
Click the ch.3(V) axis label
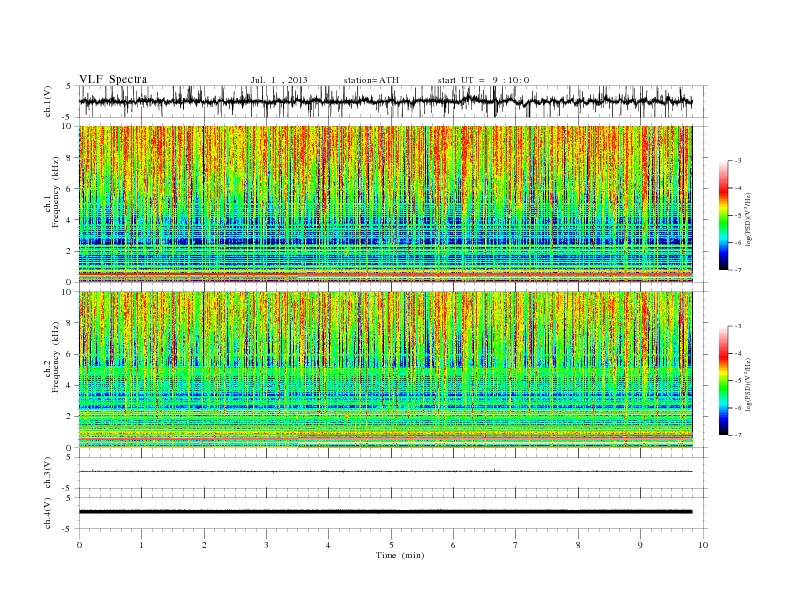[48, 473]
